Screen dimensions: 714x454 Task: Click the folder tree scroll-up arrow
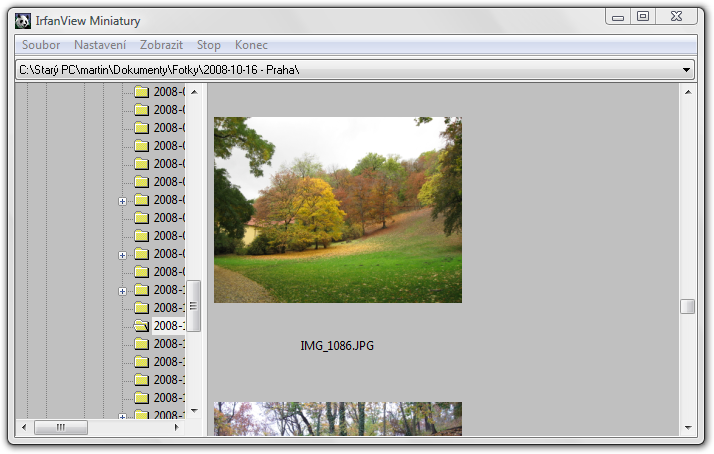pyautogui.click(x=194, y=92)
